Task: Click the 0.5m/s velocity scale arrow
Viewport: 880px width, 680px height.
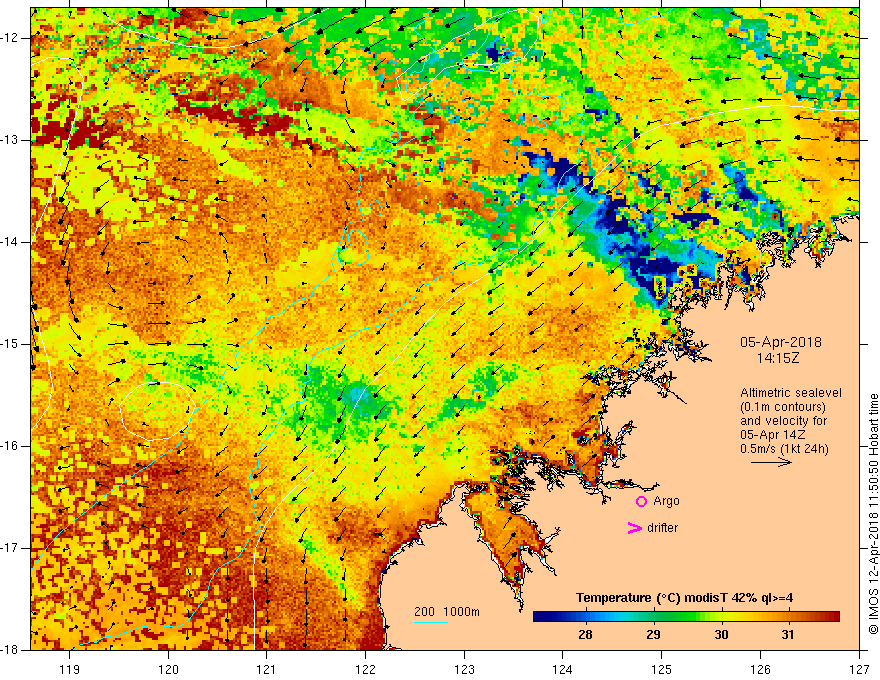Action: pyautogui.click(x=771, y=462)
